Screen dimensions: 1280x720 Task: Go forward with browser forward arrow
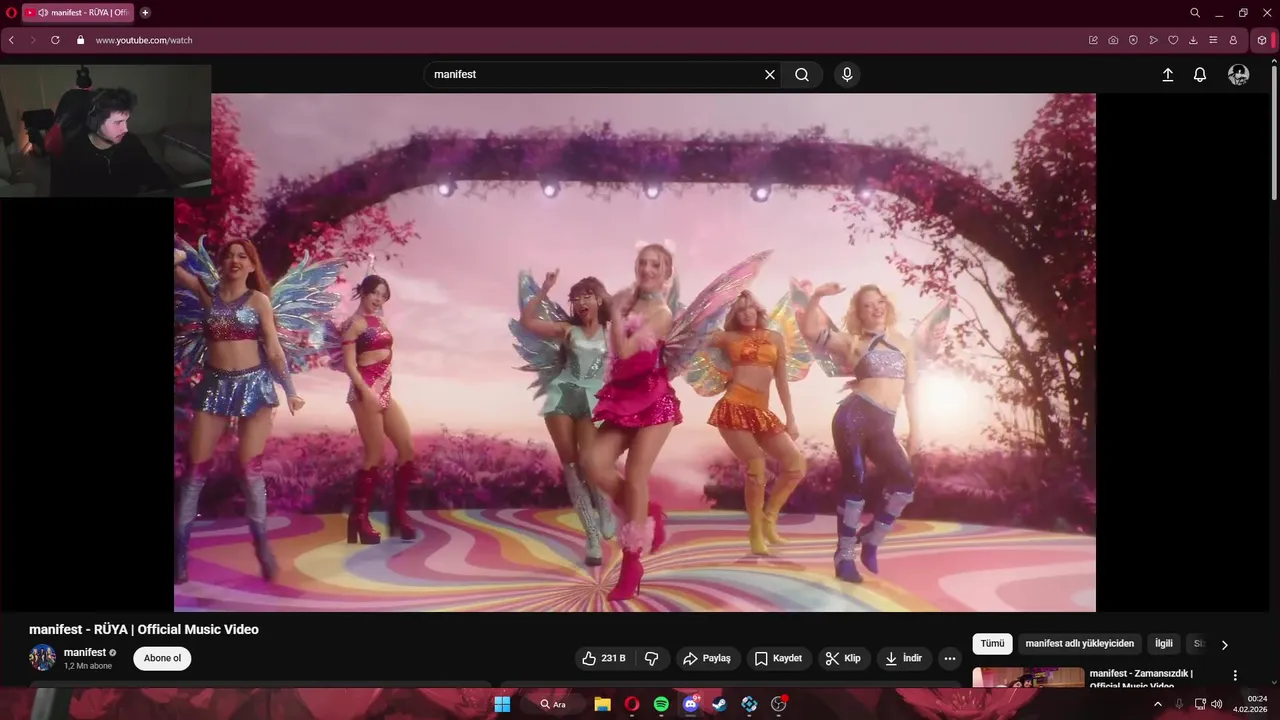pos(33,40)
